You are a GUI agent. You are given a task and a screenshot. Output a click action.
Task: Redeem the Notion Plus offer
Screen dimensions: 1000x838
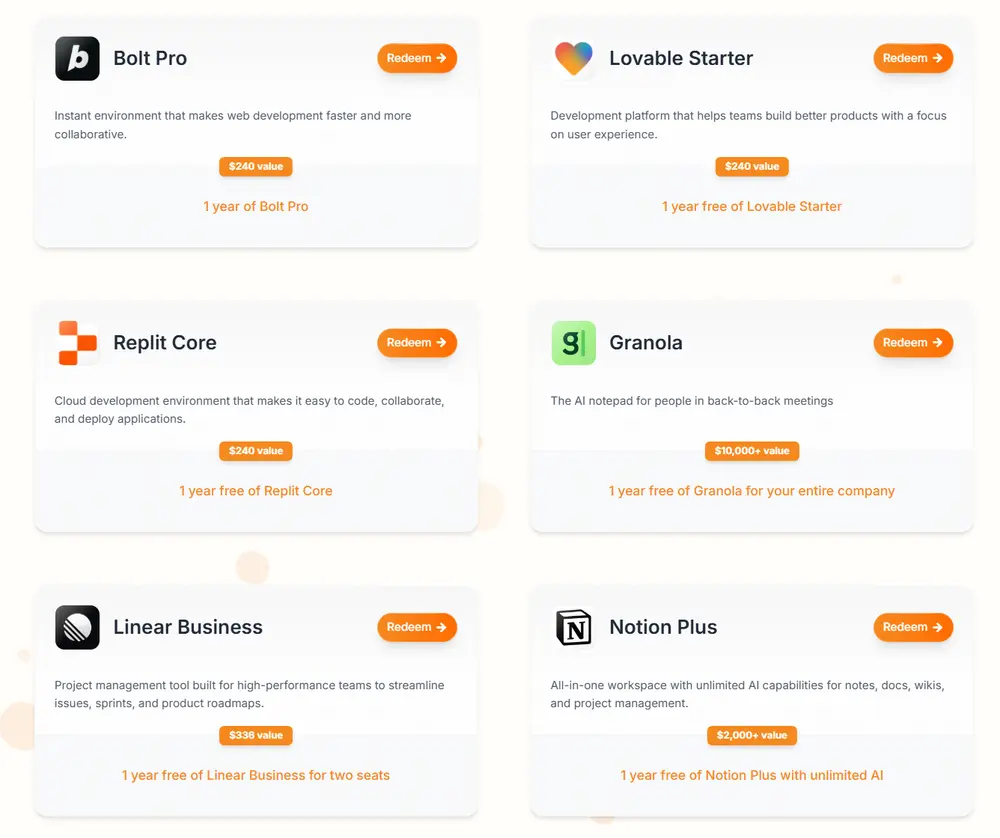point(913,628)
